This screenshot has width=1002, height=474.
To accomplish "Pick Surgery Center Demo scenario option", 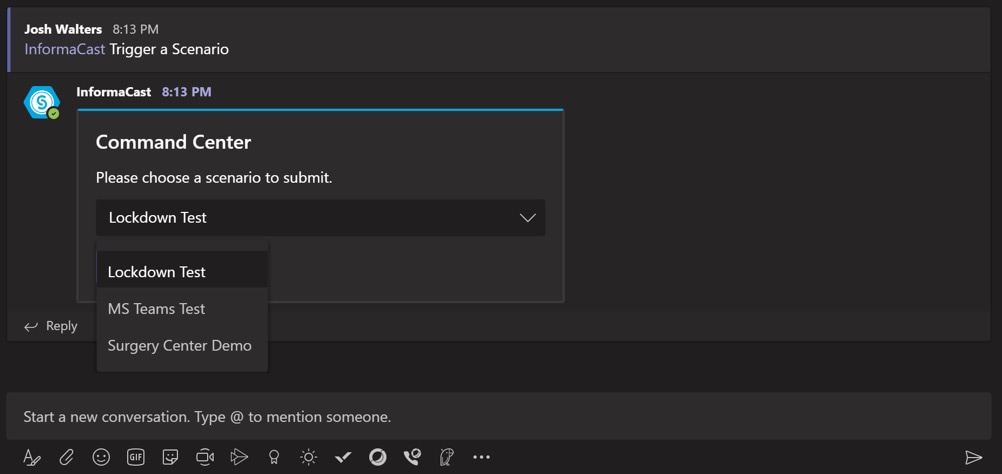I will (182, 346).
